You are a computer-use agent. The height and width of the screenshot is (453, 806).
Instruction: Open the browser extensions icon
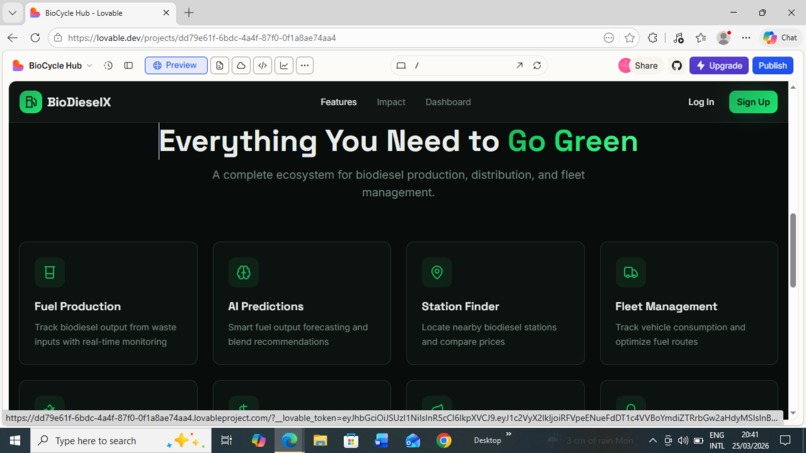click(x=652, y=38)
